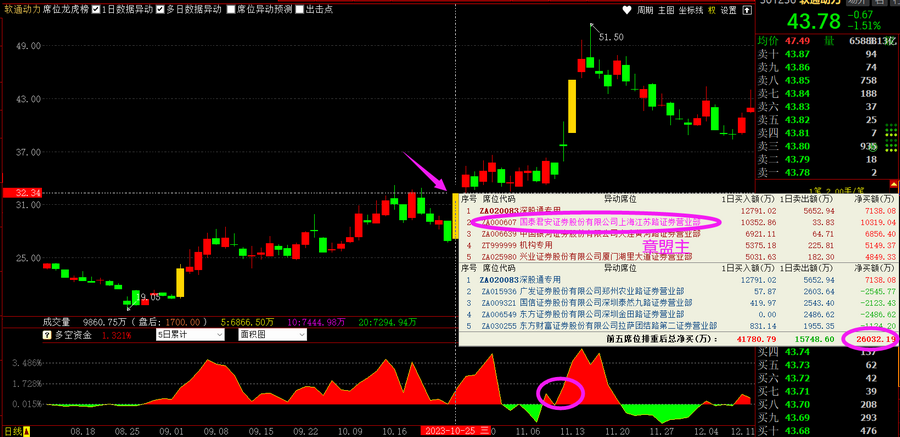Open the 5日累计 dropdown

[190, 335]
